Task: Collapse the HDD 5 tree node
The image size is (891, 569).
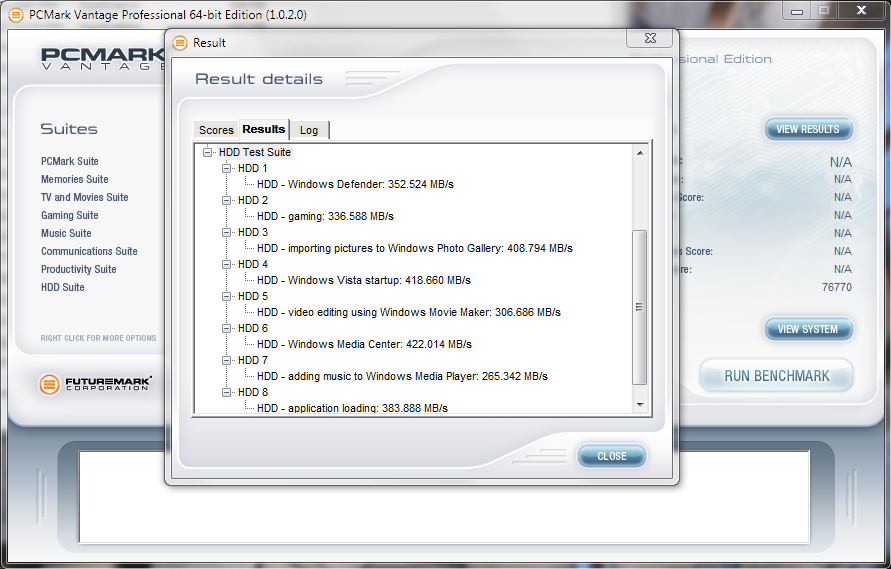Action: (227, 296)
